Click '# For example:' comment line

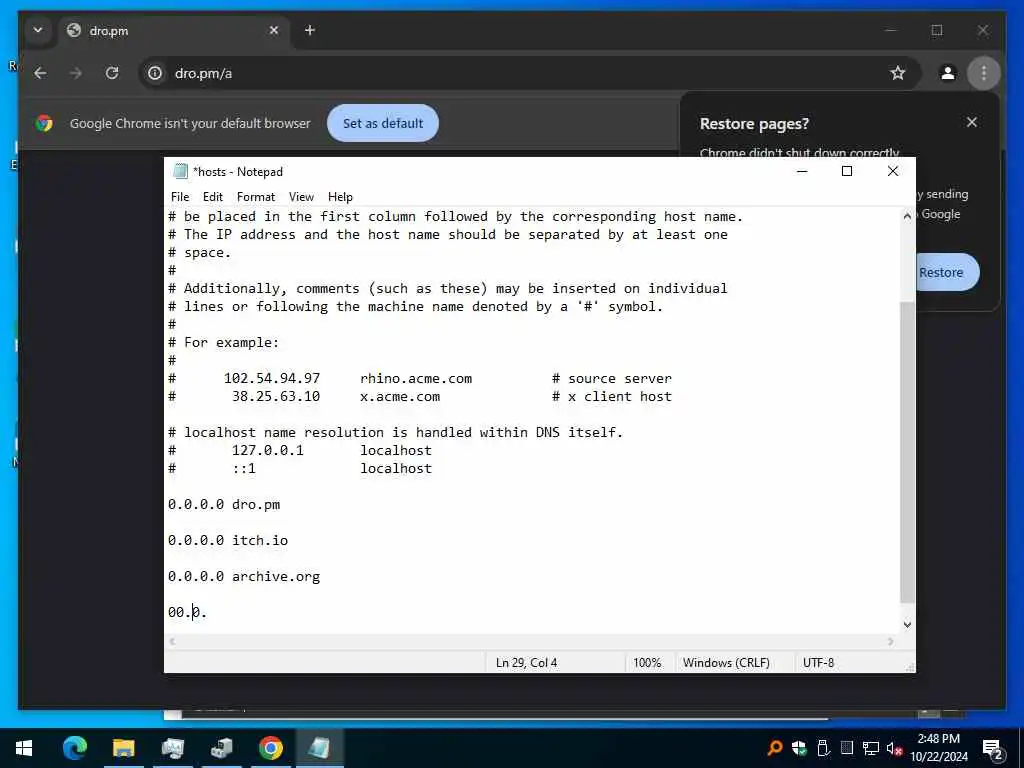tap(223, 342)
